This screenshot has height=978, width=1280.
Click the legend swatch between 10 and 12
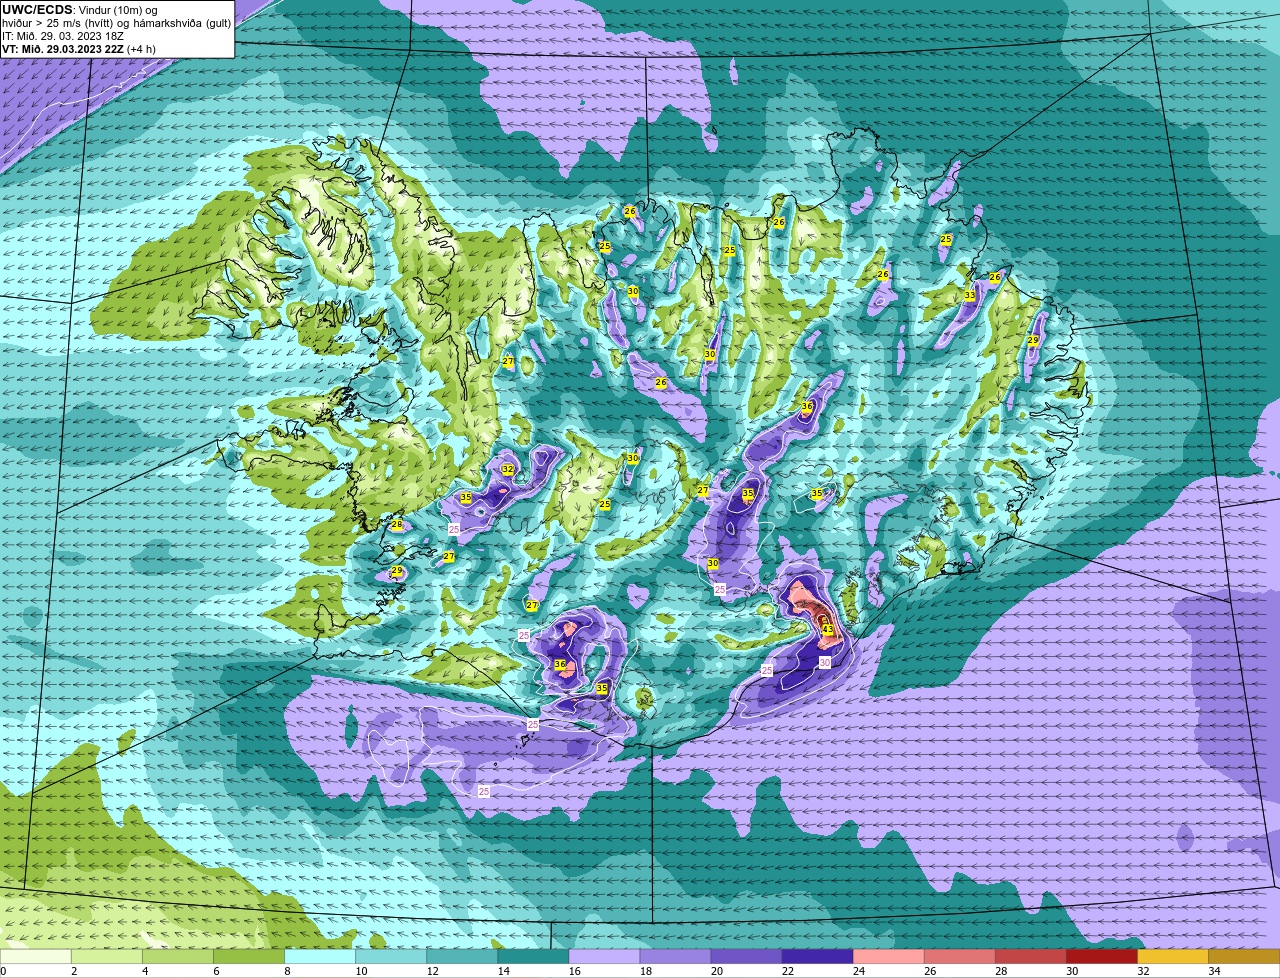point(391,956)
